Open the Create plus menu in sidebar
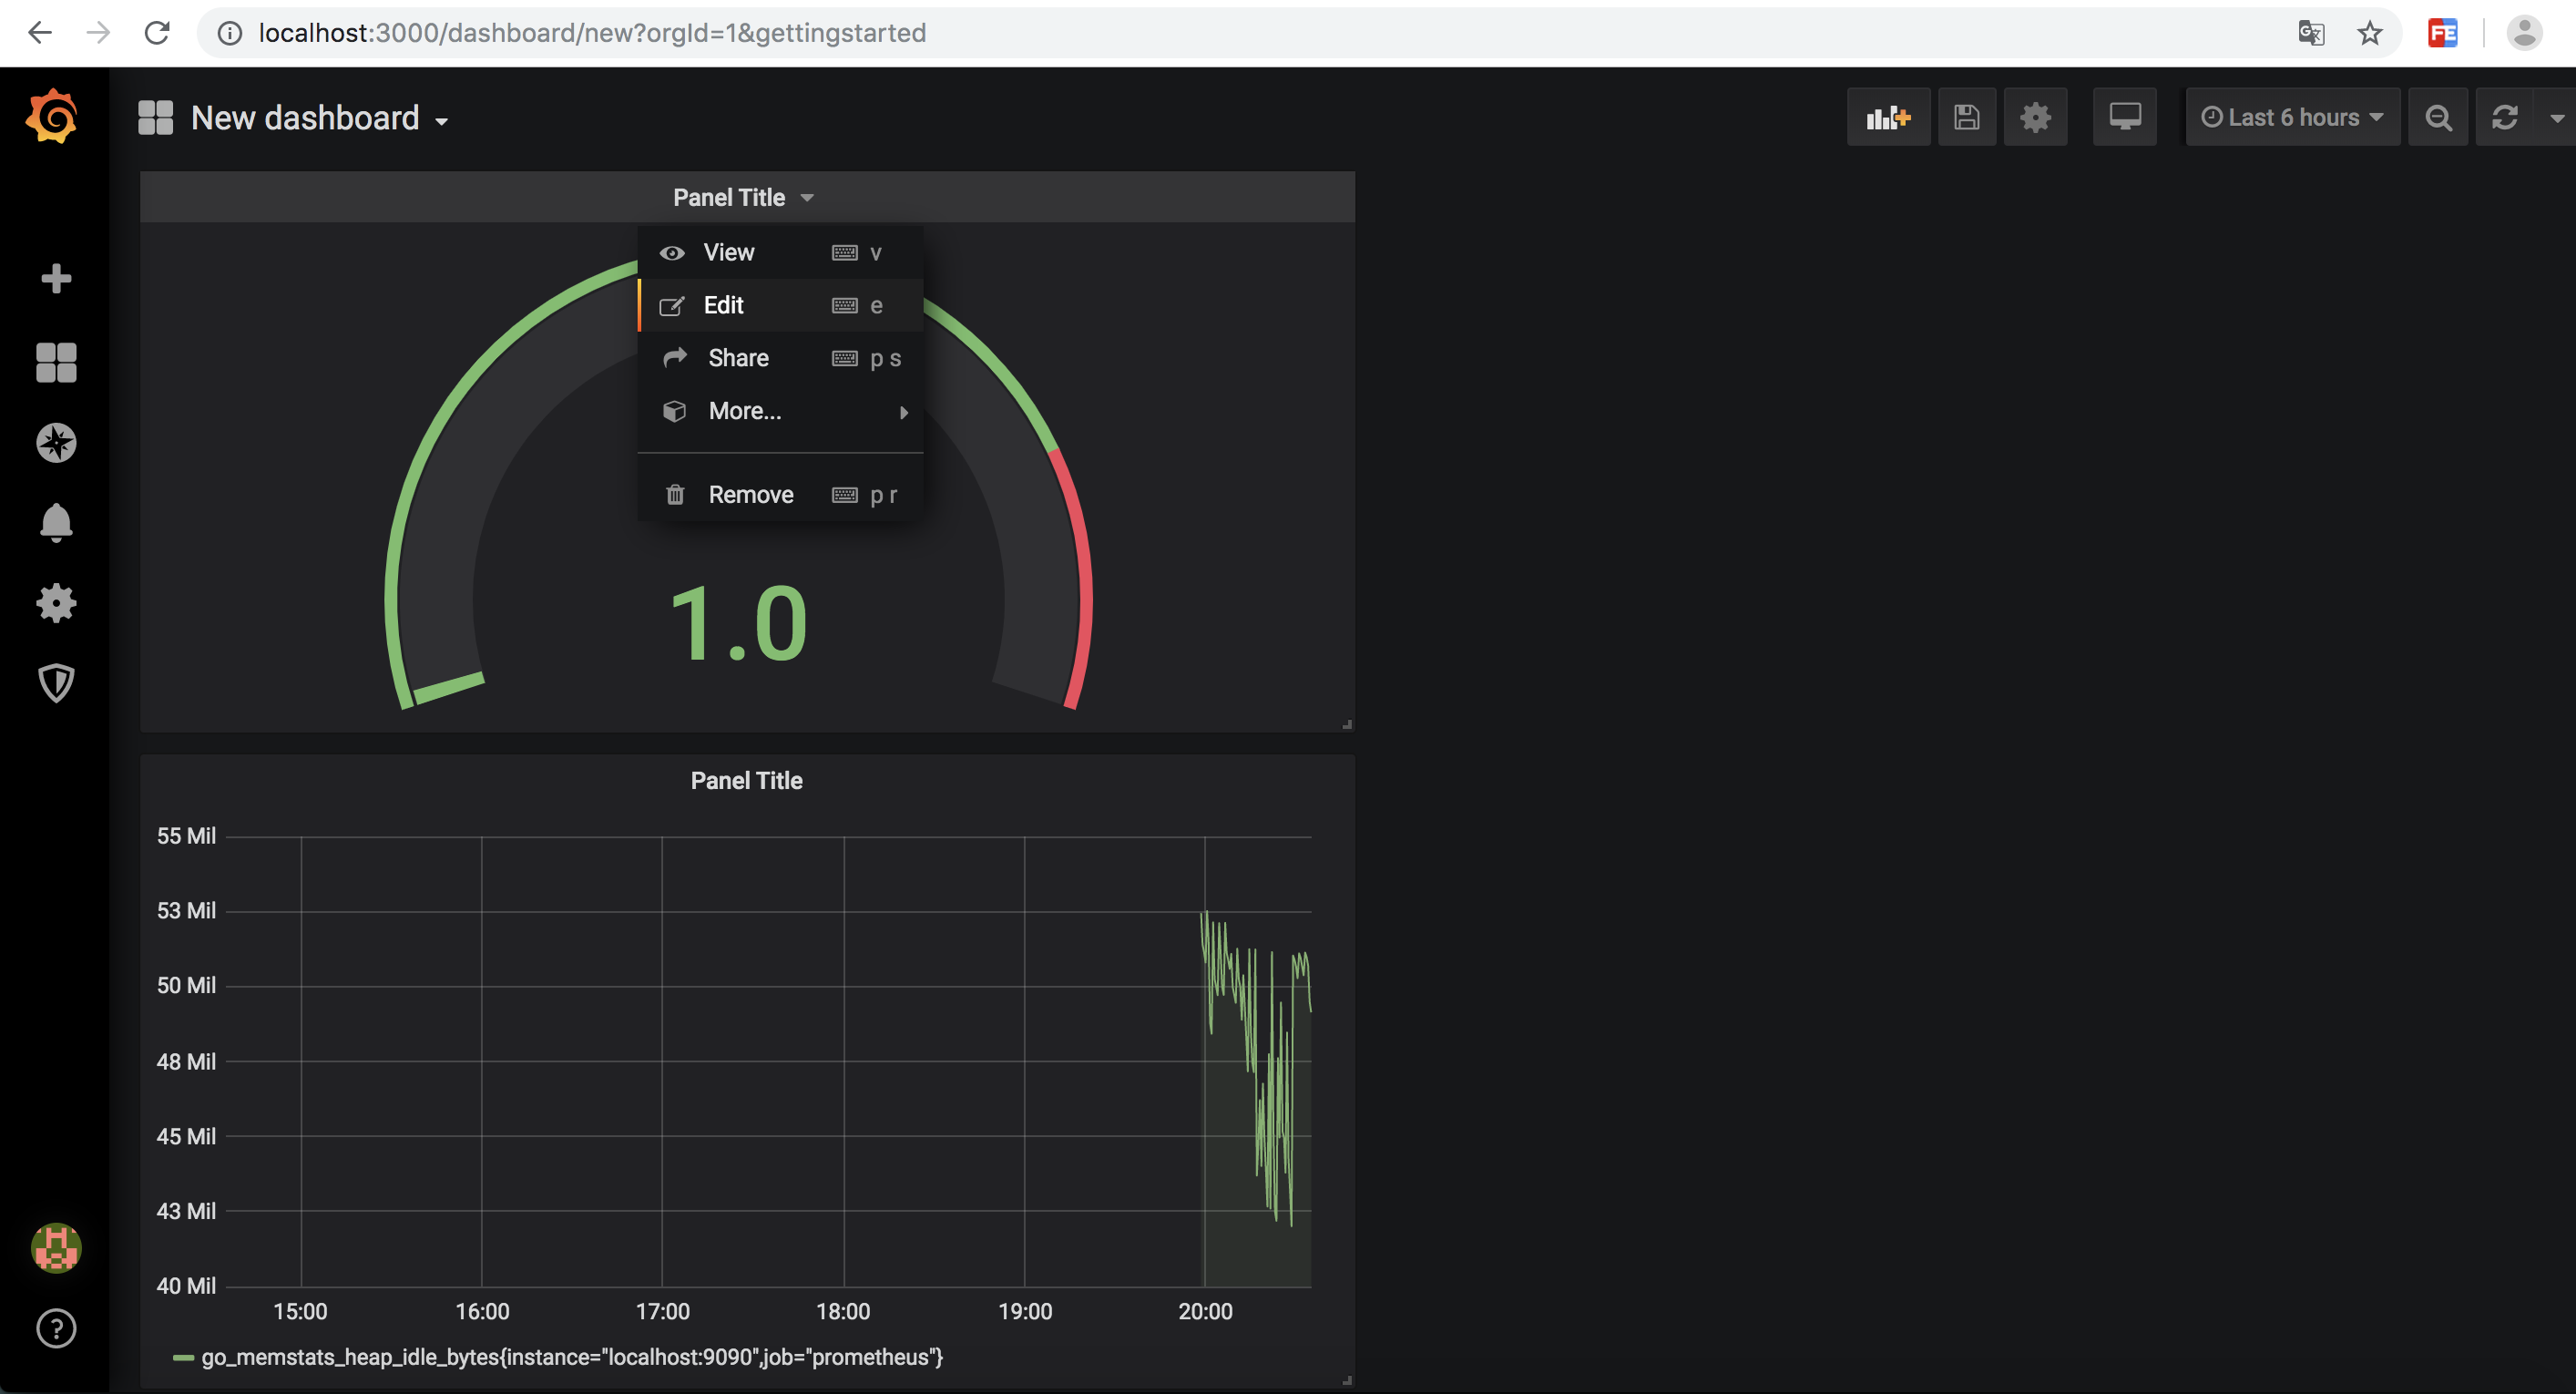This screenshot has width=2576, height=1394. [56, 279]
